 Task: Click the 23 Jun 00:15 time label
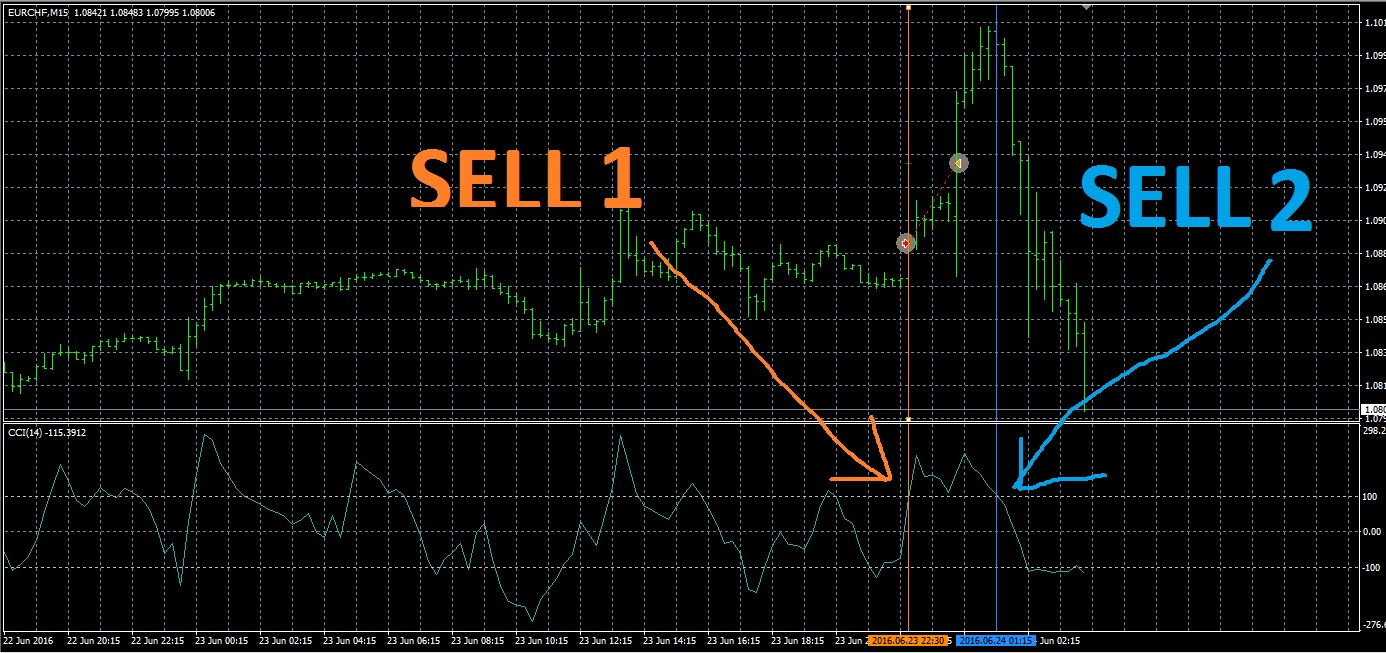222,640
